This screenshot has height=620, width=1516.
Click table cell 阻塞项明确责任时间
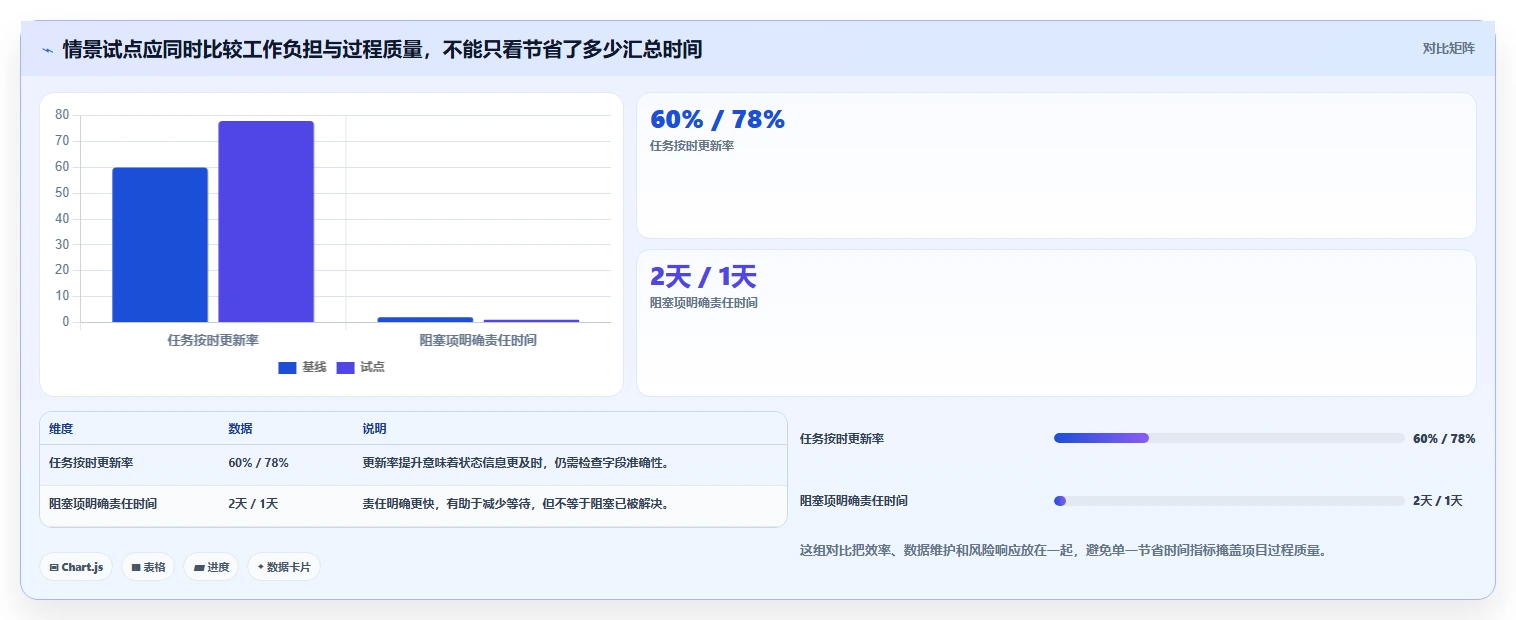tap(103, 504)
